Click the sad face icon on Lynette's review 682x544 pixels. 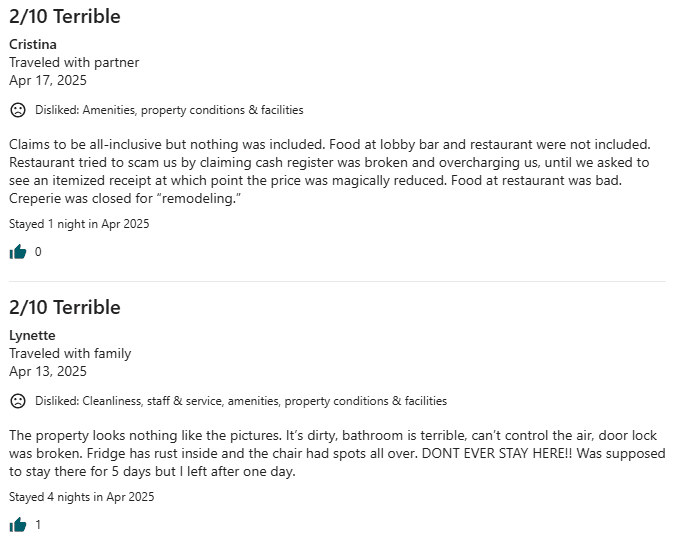coord(18,401)
